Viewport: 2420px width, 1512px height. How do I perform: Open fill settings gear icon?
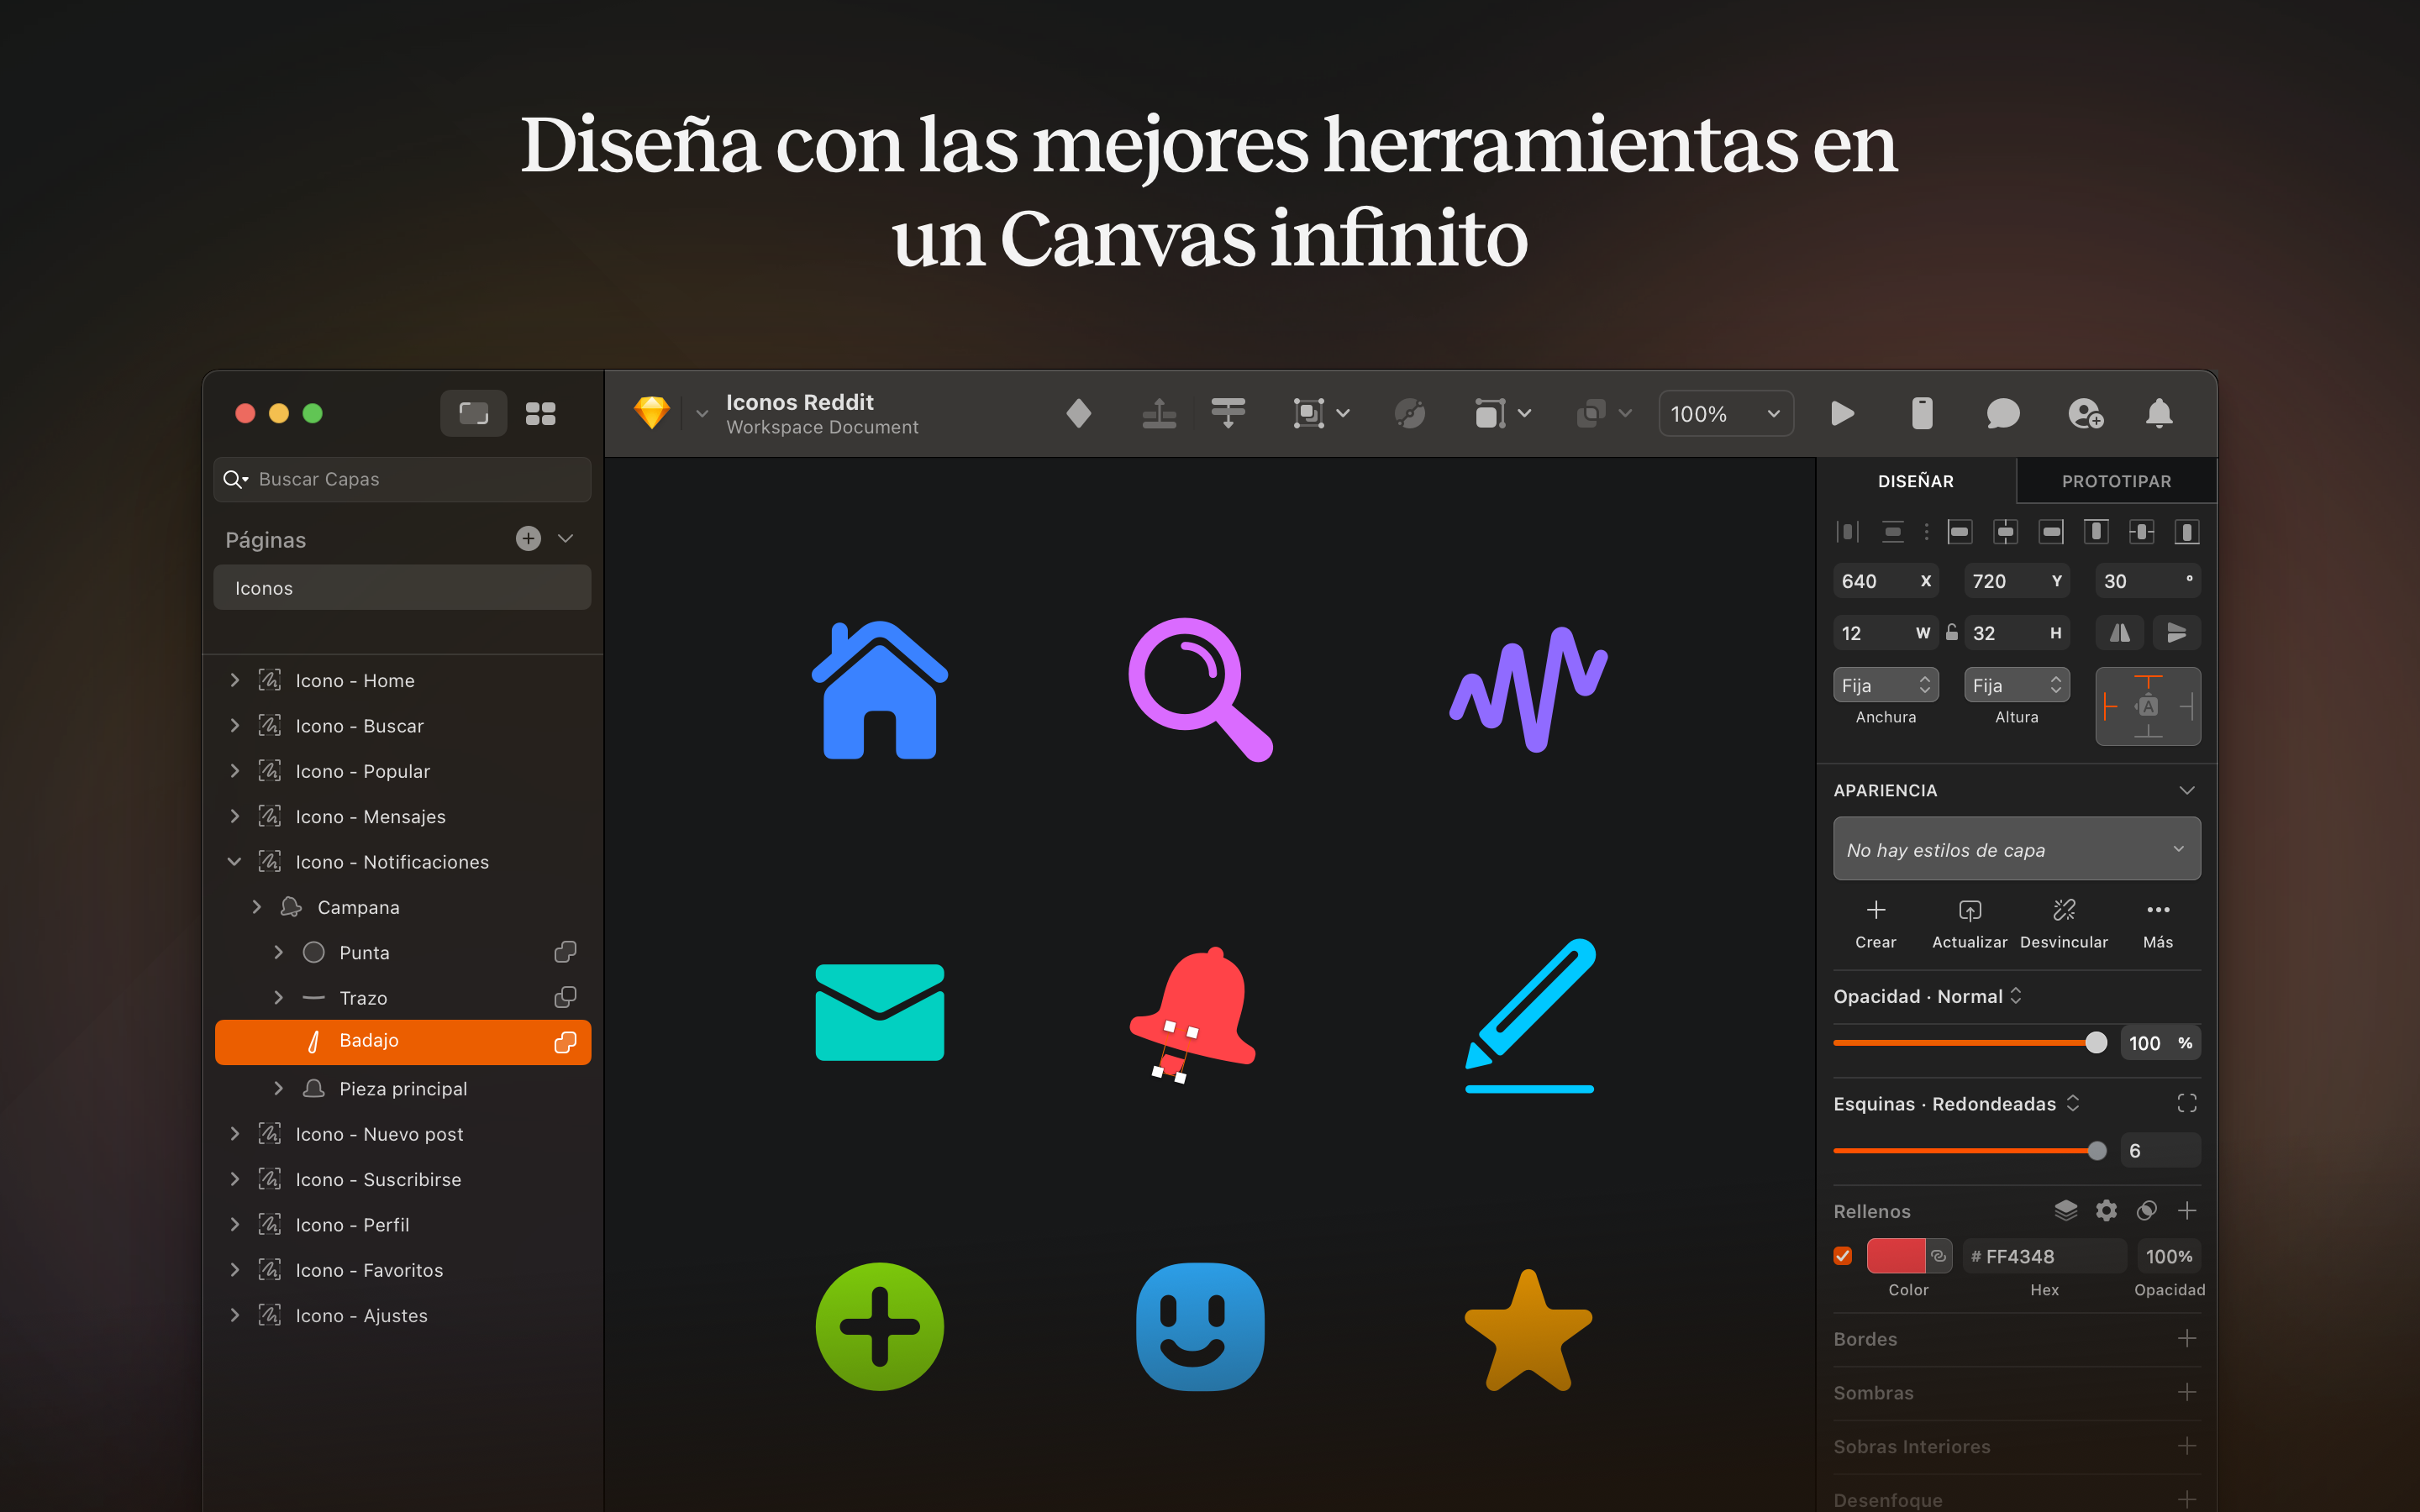click(x=2106, y=1211)
